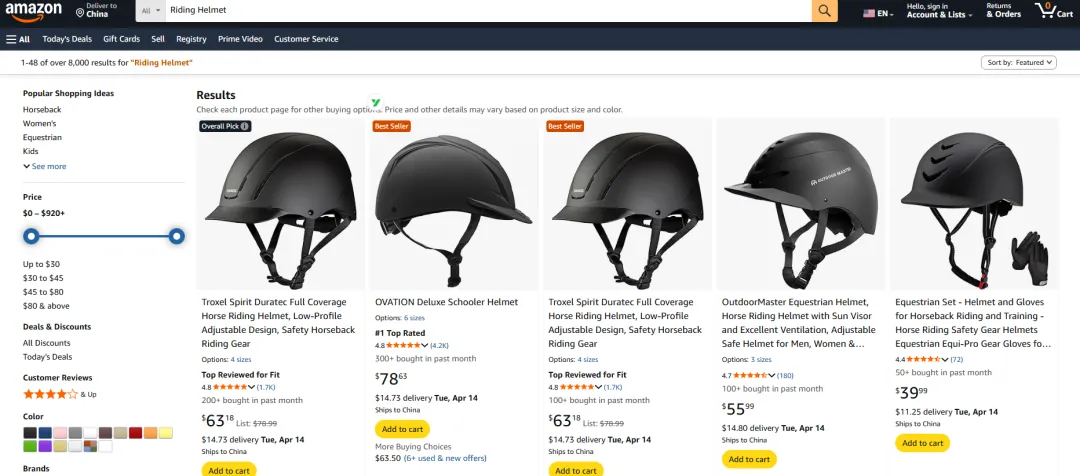Screen dimensions: 1080x476
Task: Open Today's Deals in navigation bar
Action: point(67,39)
